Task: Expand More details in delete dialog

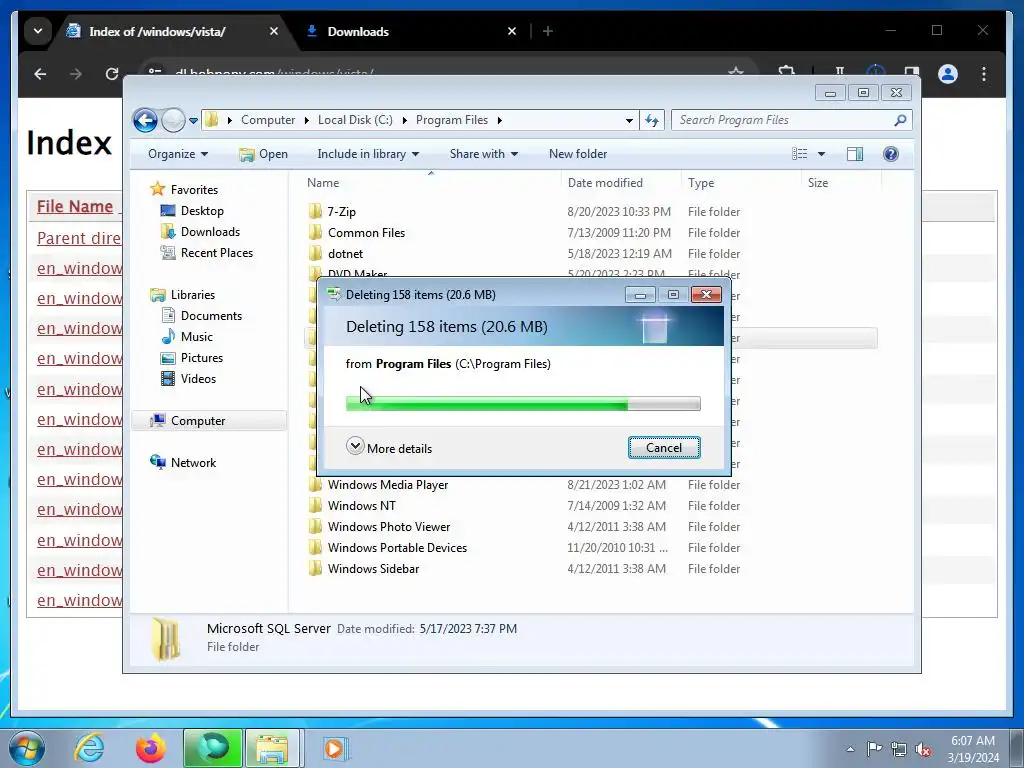Action: point(389,448)
